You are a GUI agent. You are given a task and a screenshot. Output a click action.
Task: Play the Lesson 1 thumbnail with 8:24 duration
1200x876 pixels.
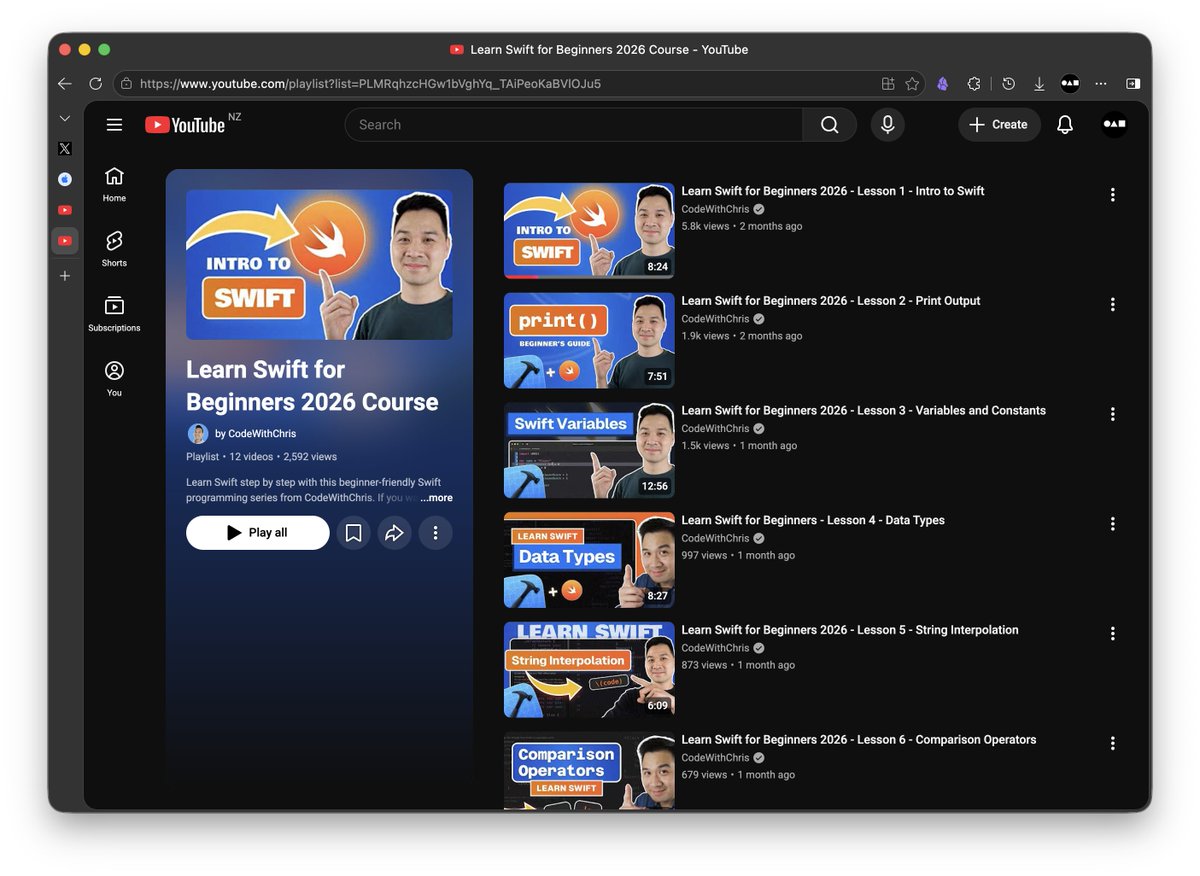click(589, 230)
